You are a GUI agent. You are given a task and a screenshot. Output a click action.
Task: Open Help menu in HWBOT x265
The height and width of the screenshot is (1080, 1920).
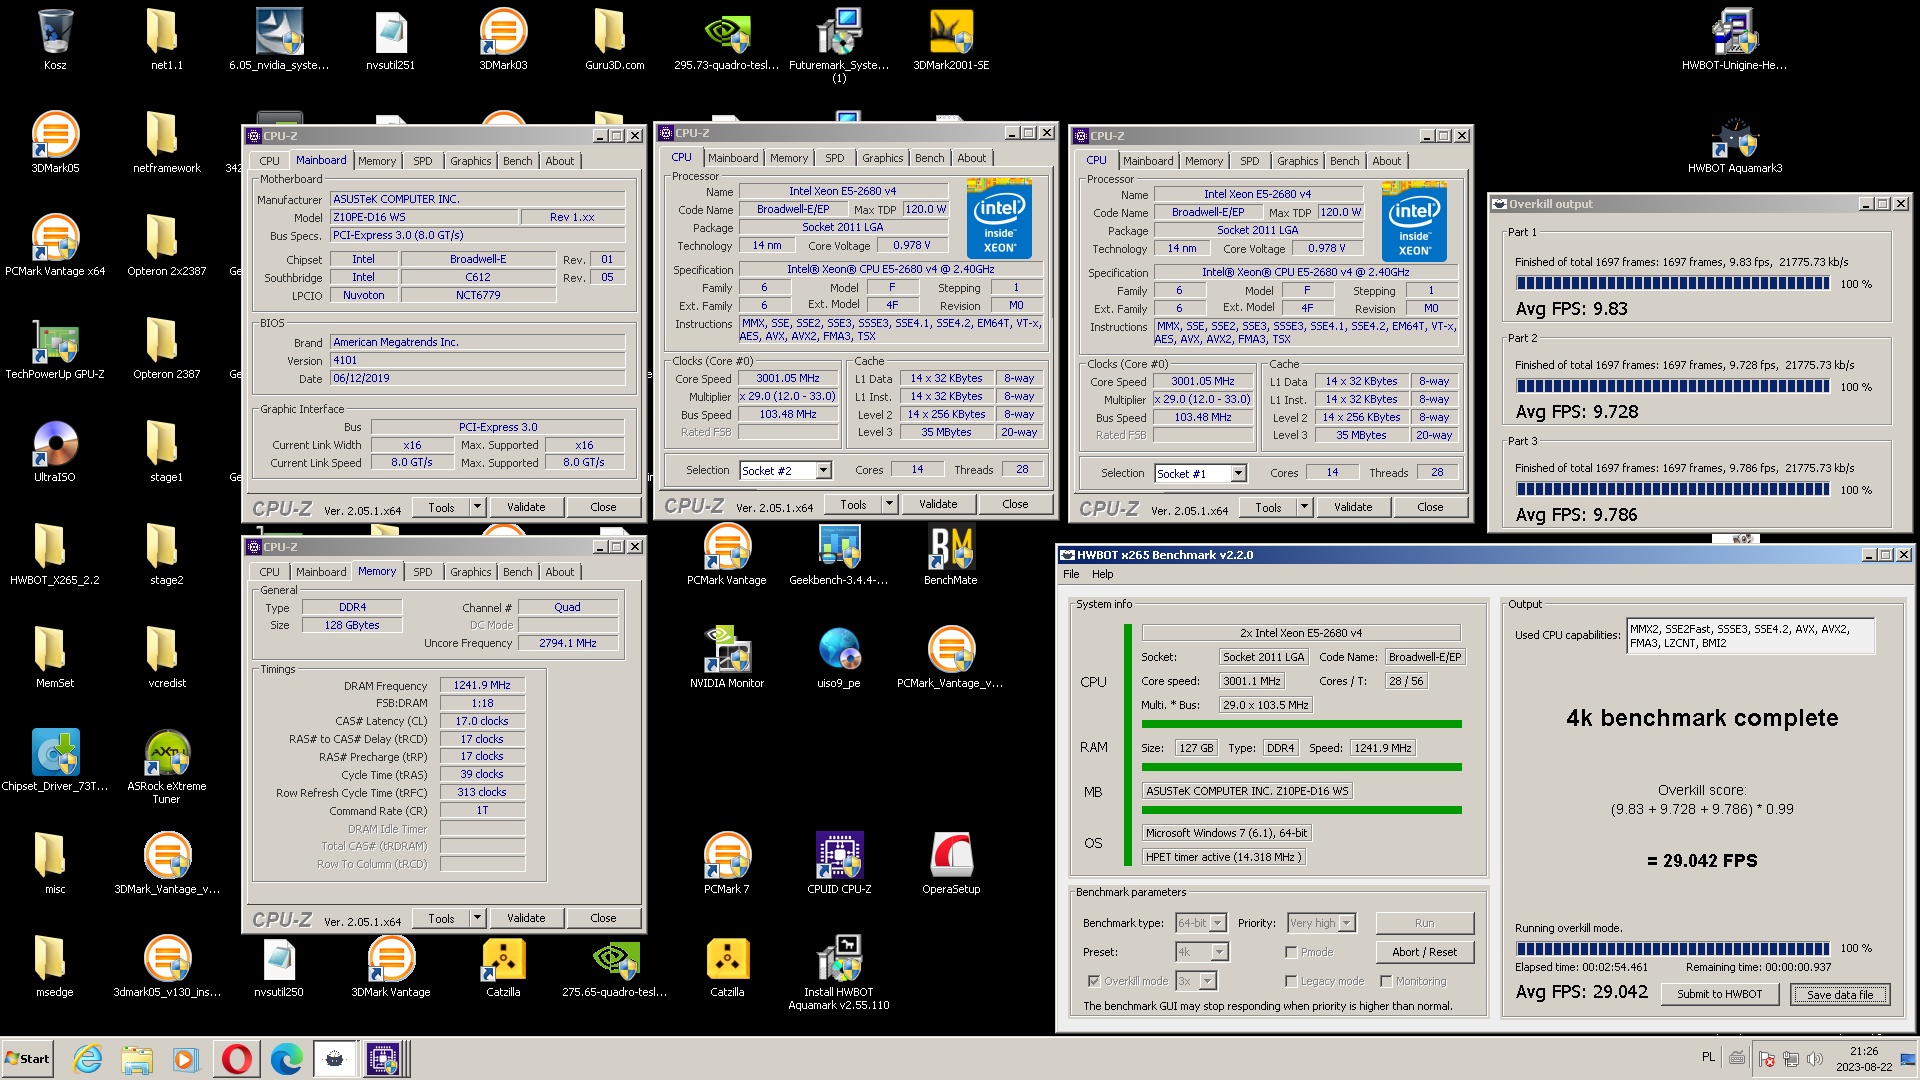click(1102, 574)
